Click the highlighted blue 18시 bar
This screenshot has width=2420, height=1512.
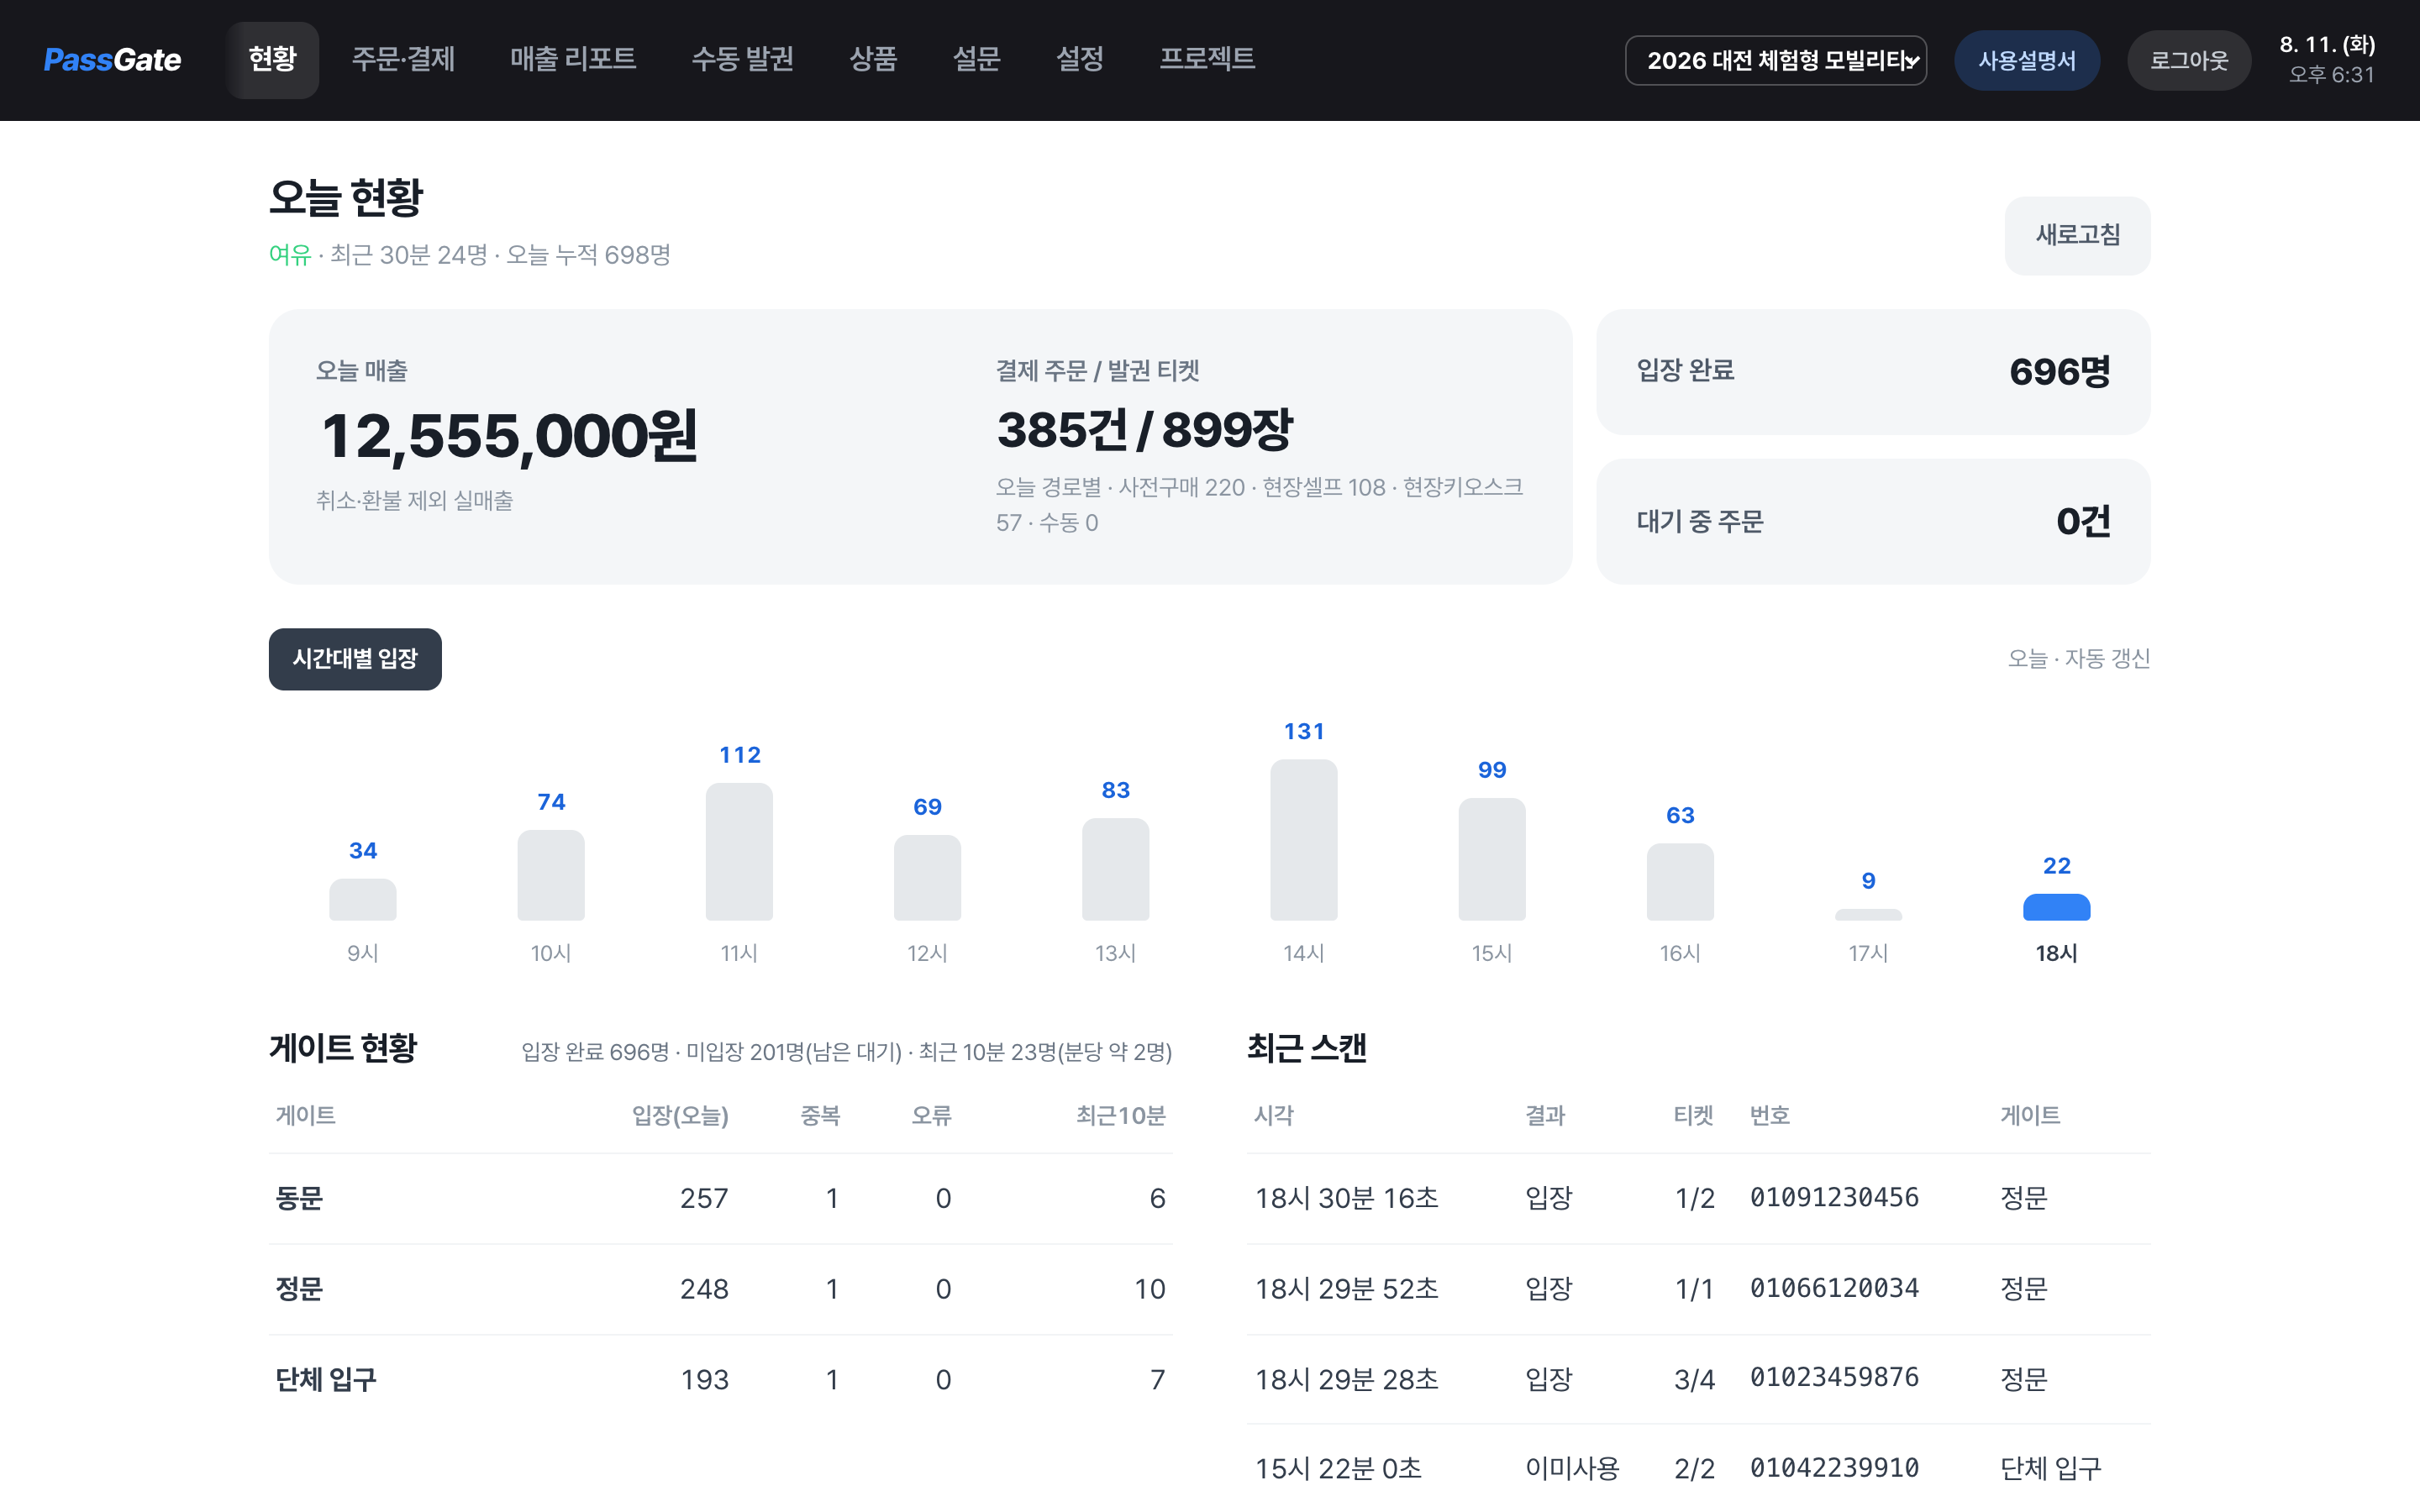(2056, 907)
